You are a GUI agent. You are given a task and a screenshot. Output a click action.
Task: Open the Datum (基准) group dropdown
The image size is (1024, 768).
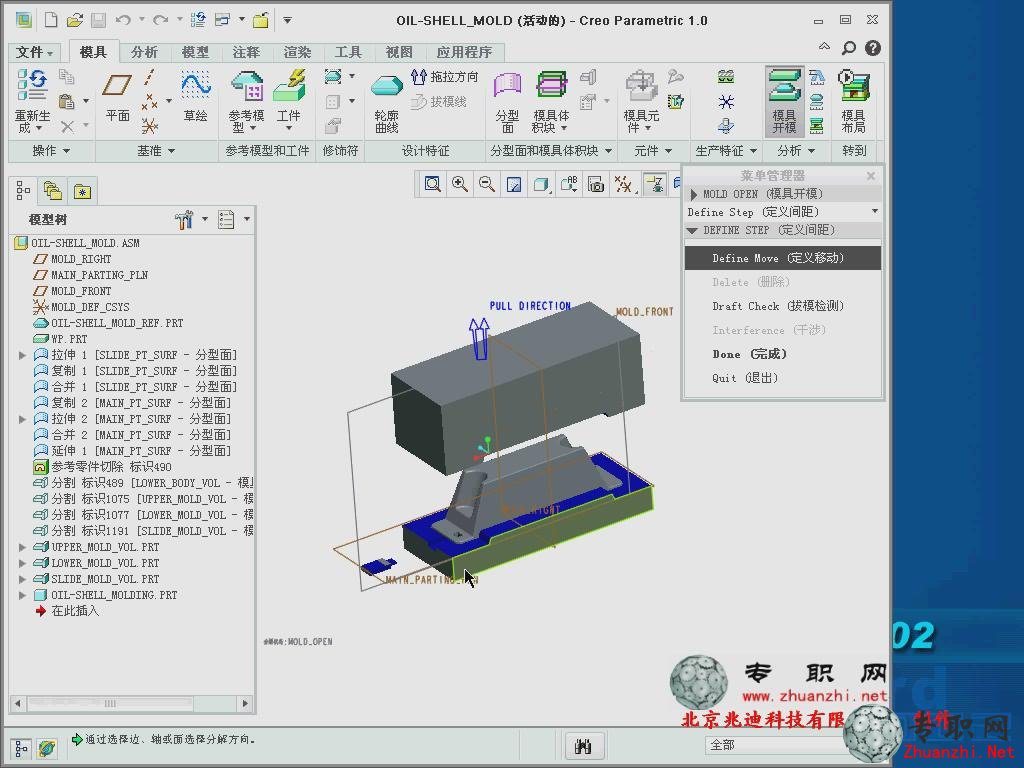[156, 151]
